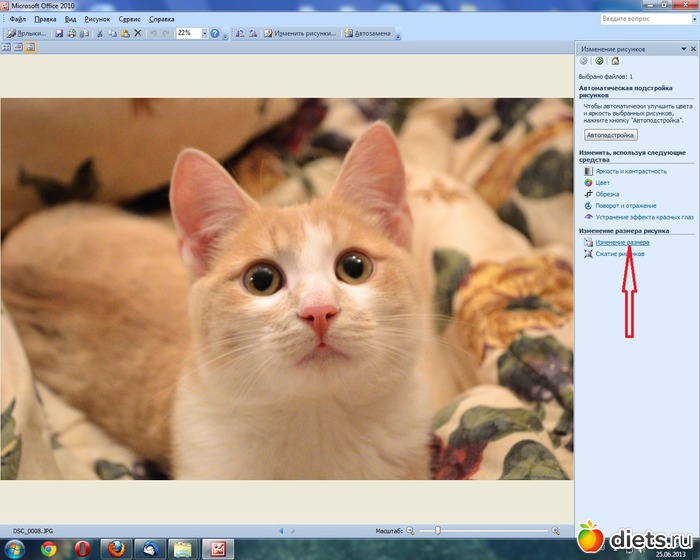Click the Save (floppy disk) toolbar icon

[59, 33]
